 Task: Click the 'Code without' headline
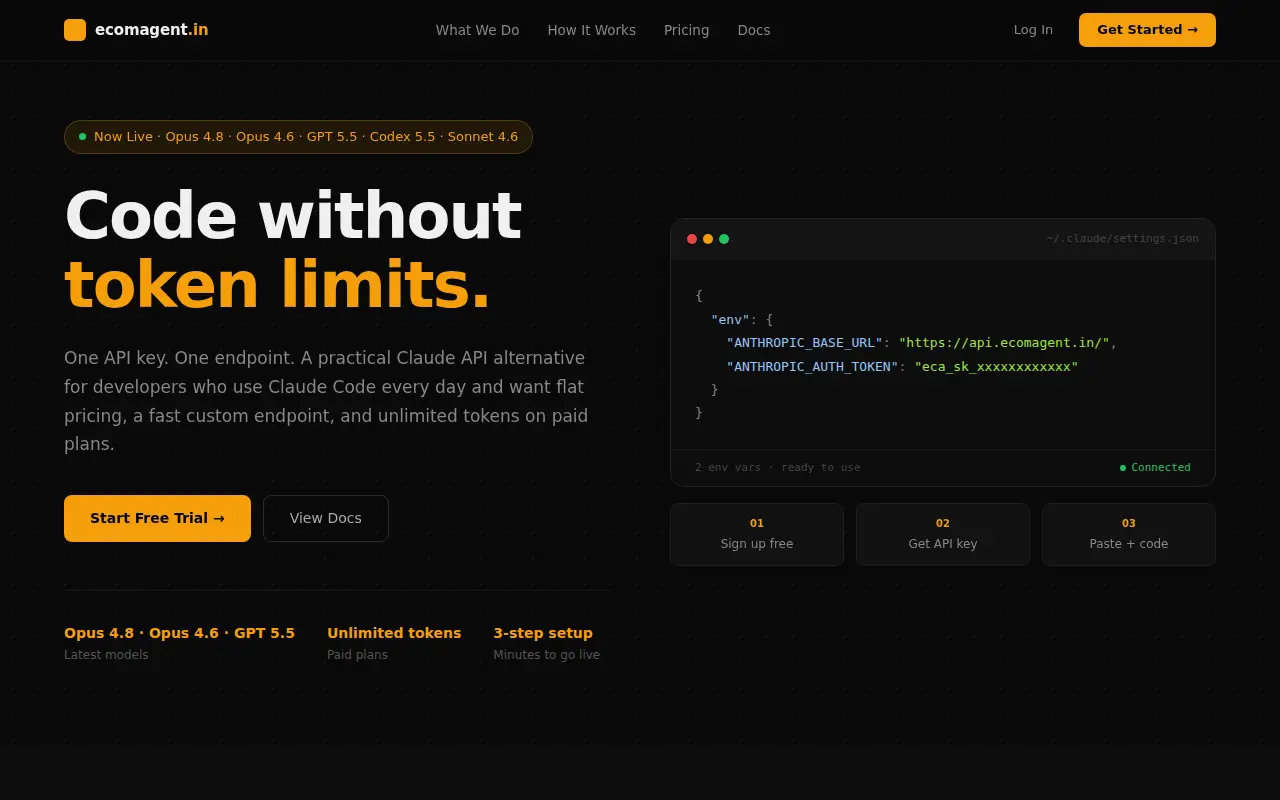[293, 216]
